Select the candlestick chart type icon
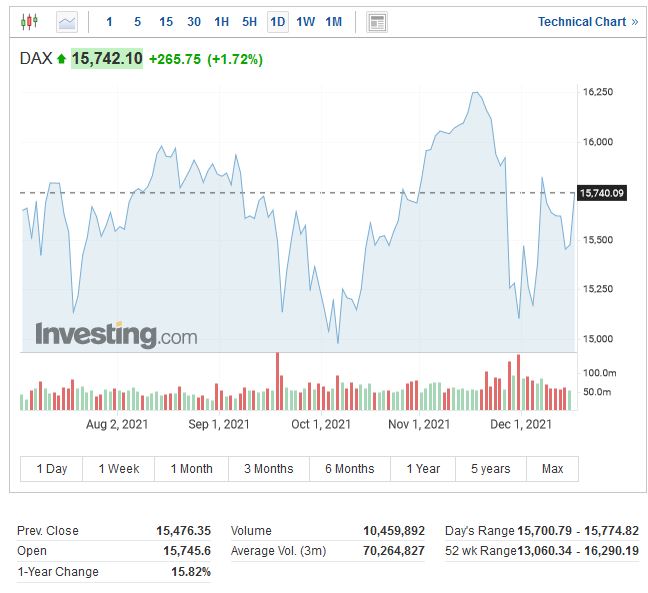 pos(29,21)
